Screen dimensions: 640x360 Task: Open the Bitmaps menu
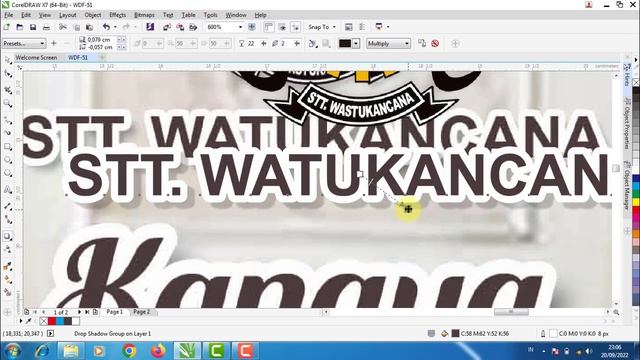point(144,15)
